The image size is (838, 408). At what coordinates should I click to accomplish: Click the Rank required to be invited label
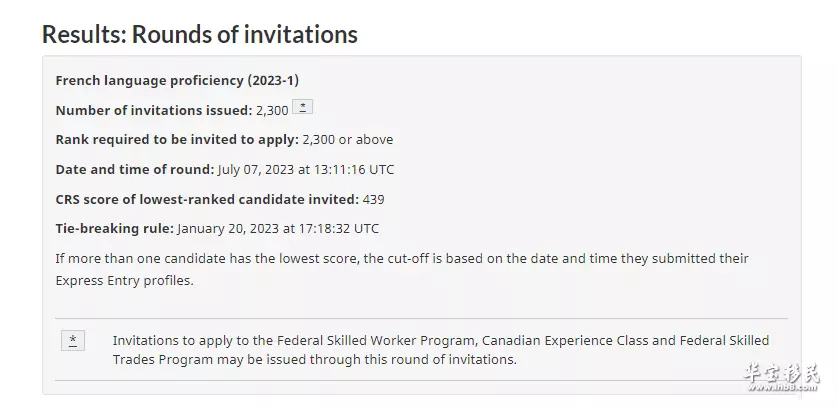(177, 140)
